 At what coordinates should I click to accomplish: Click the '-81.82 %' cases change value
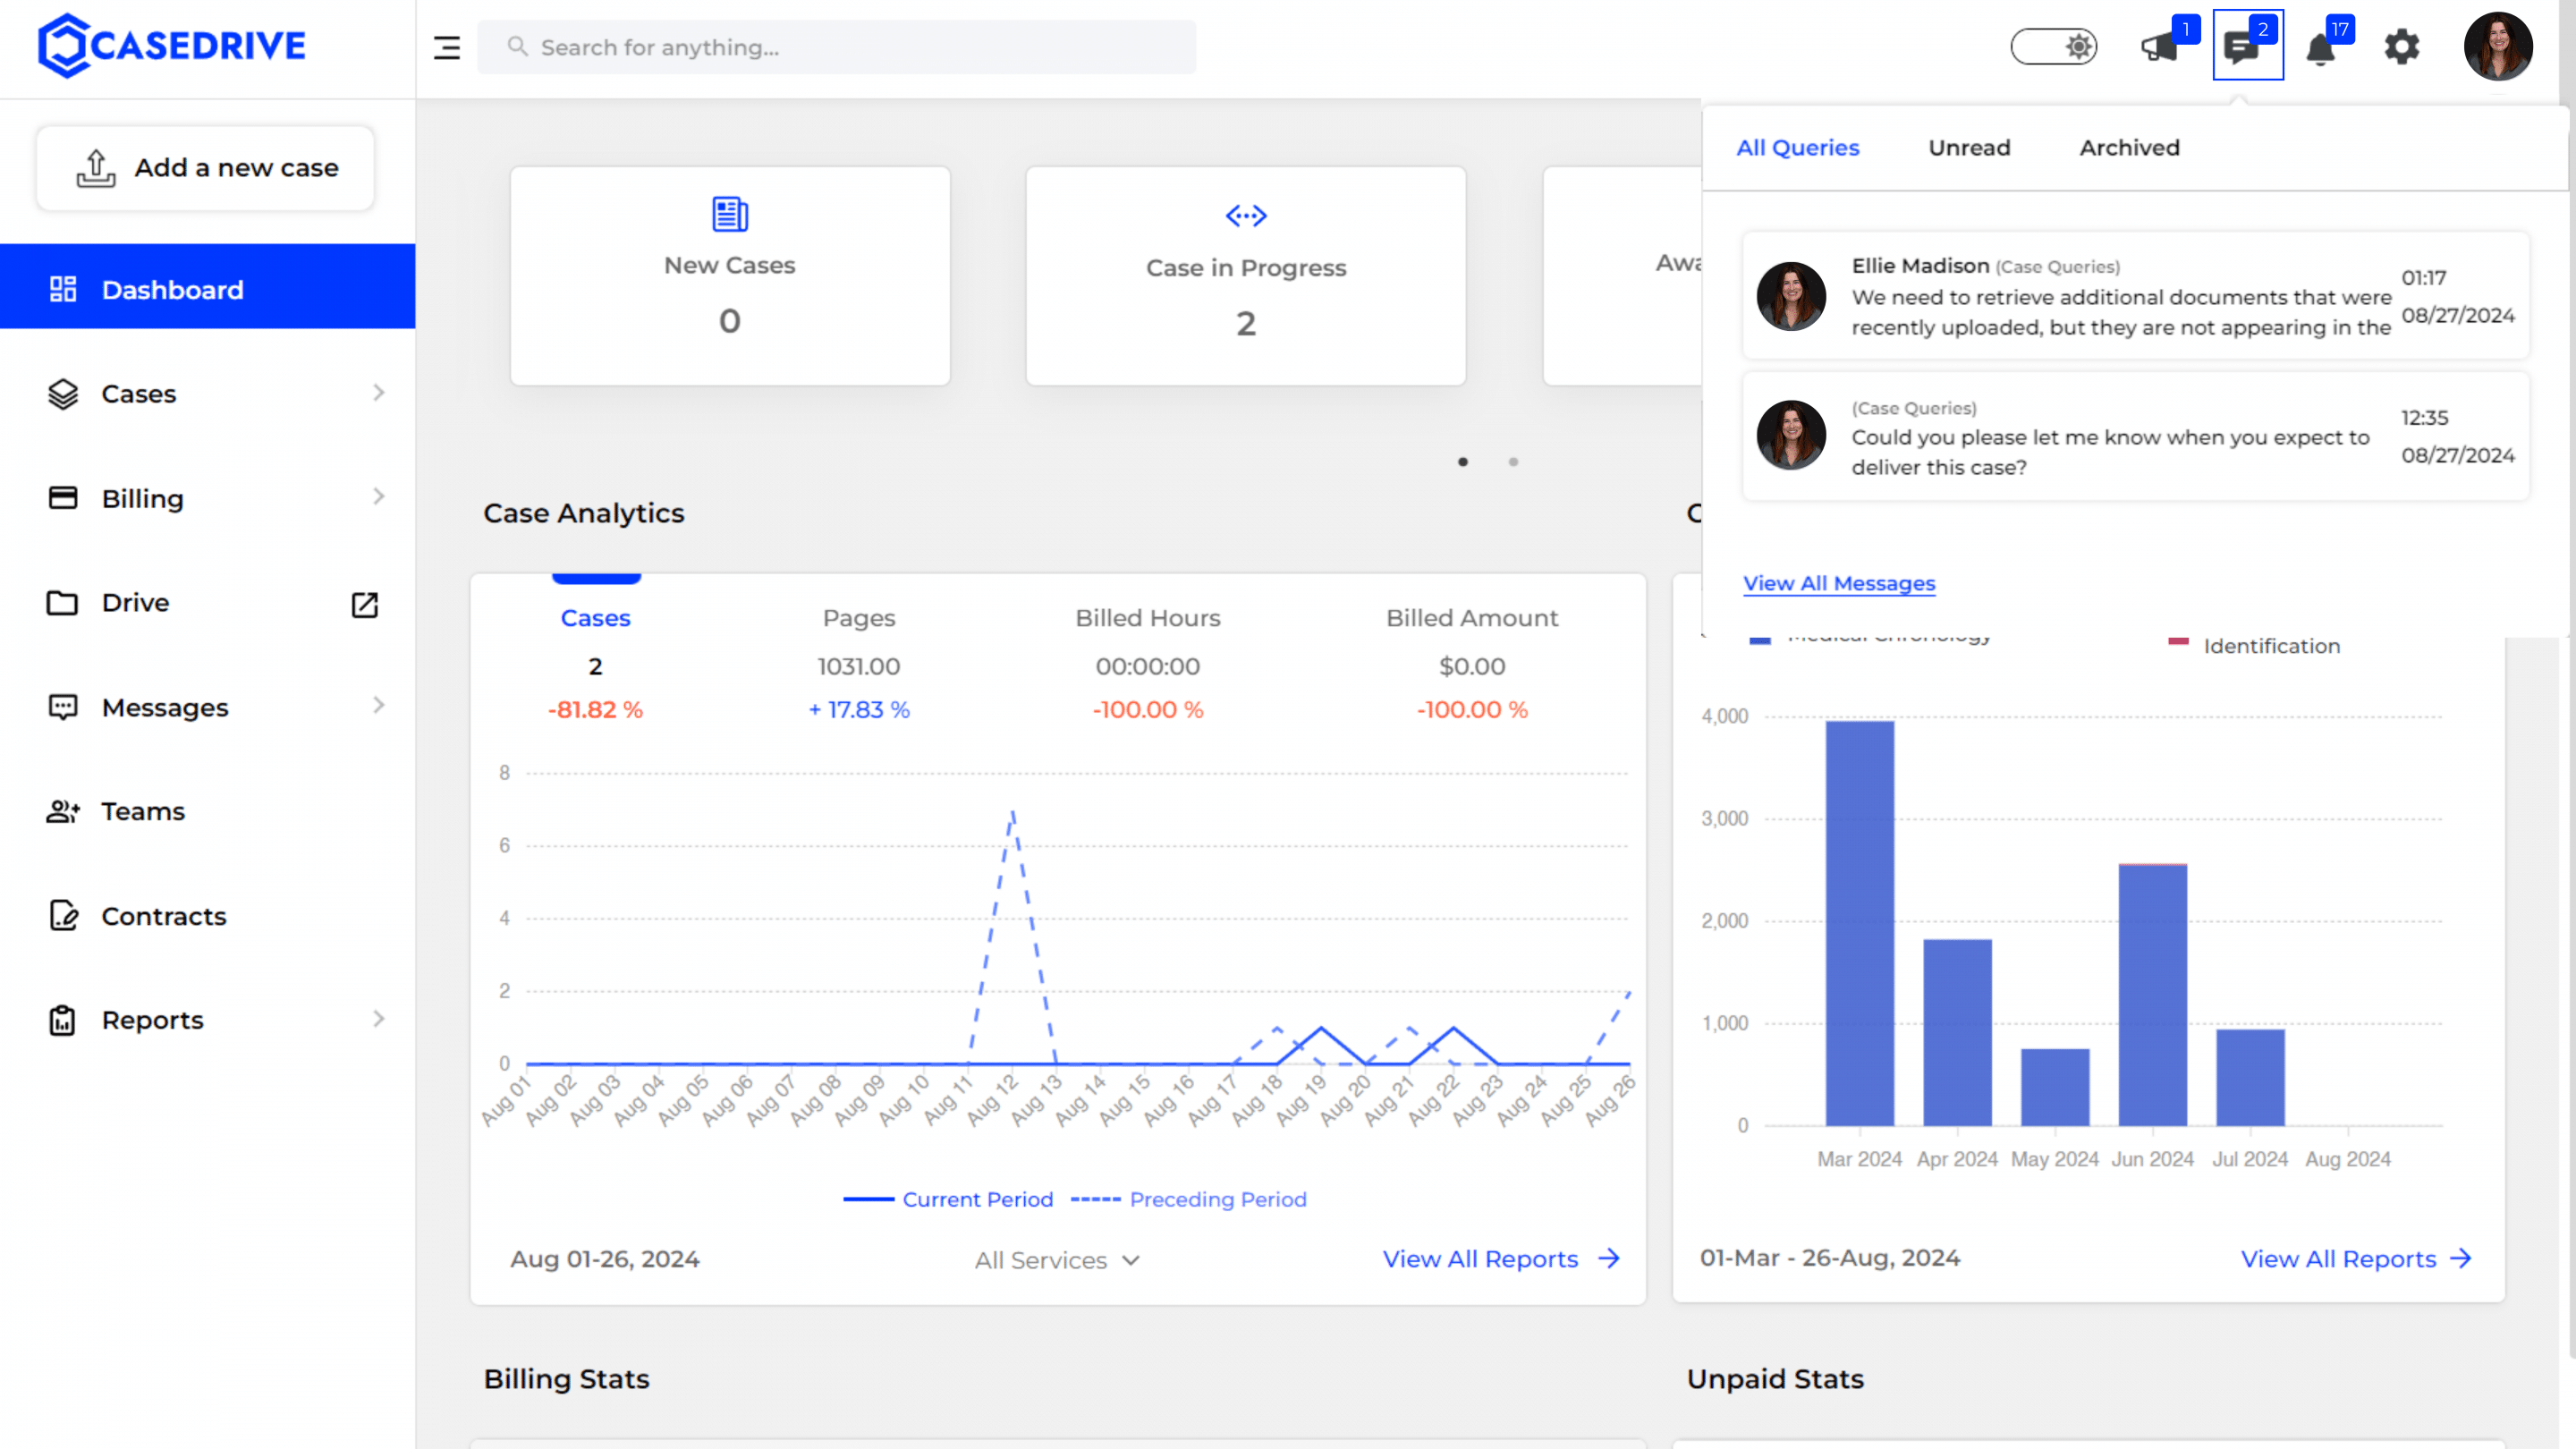click(595, 710)
